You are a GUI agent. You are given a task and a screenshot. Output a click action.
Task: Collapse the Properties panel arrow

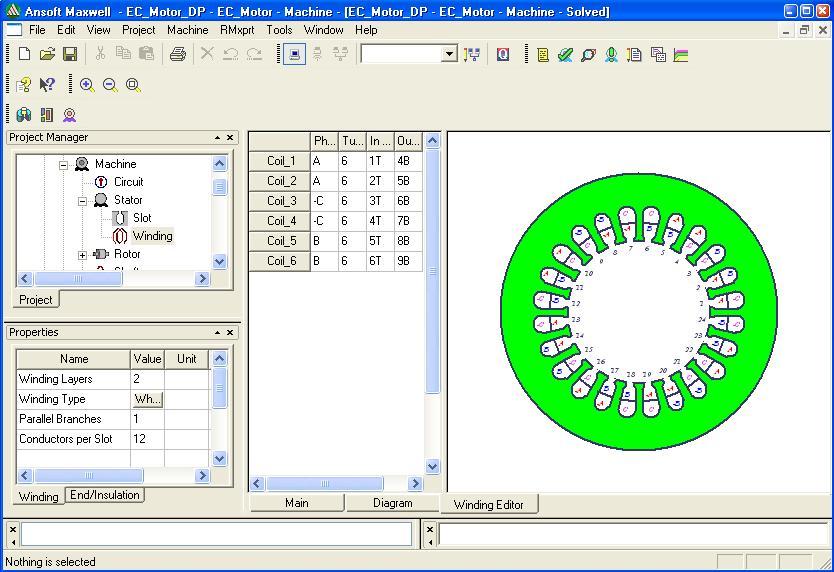click(x=217, y=333)
